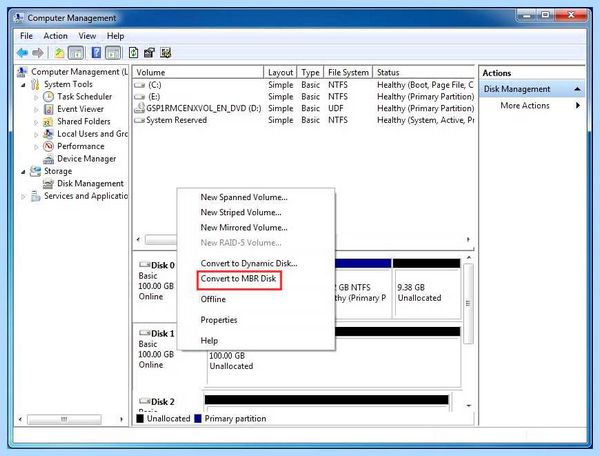Click the 9.38 GB Unallocated block
This screenshot has height=456, width=600.
[x=427, y=289]
